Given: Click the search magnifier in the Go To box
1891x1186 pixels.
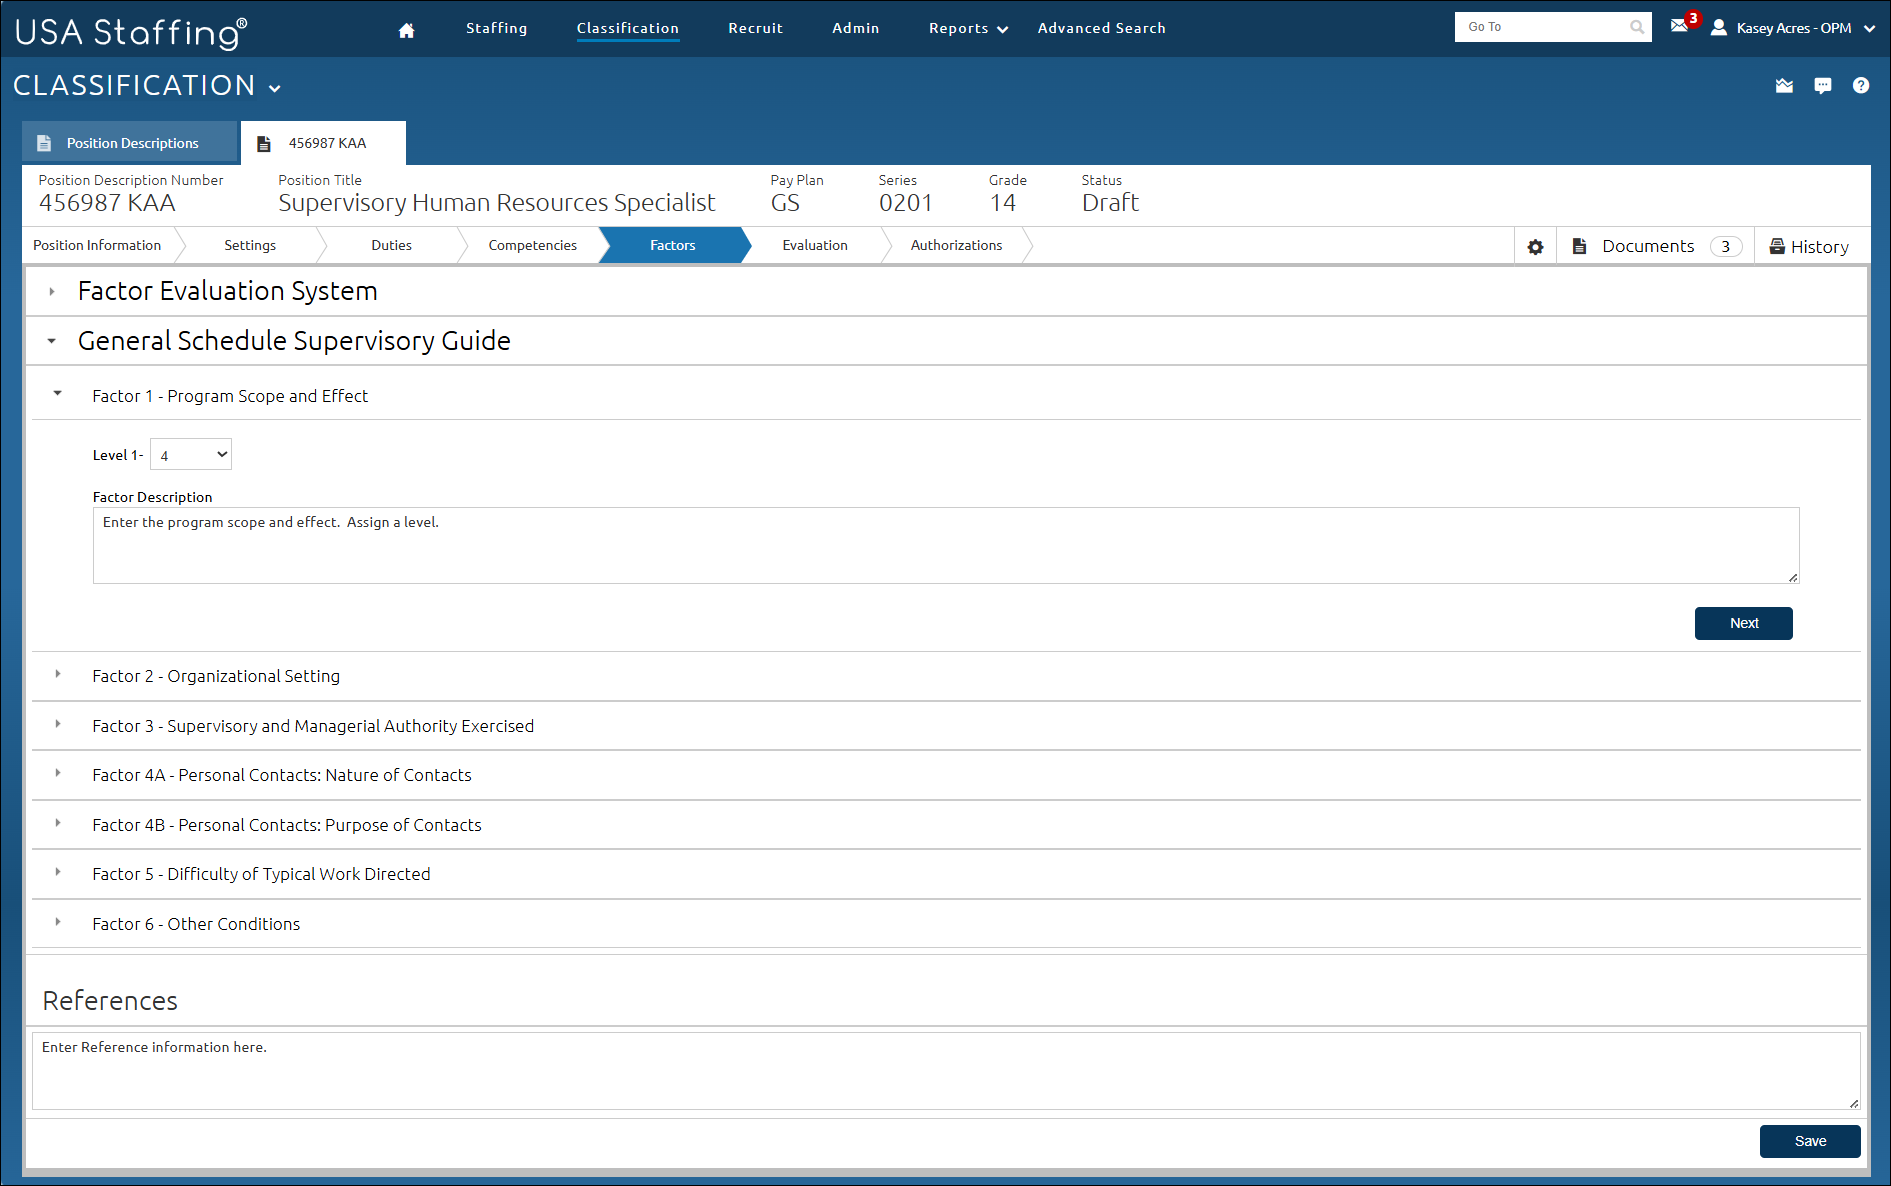Looking at the screenshot, I should pyautogui.click(x=1637, y=27).
